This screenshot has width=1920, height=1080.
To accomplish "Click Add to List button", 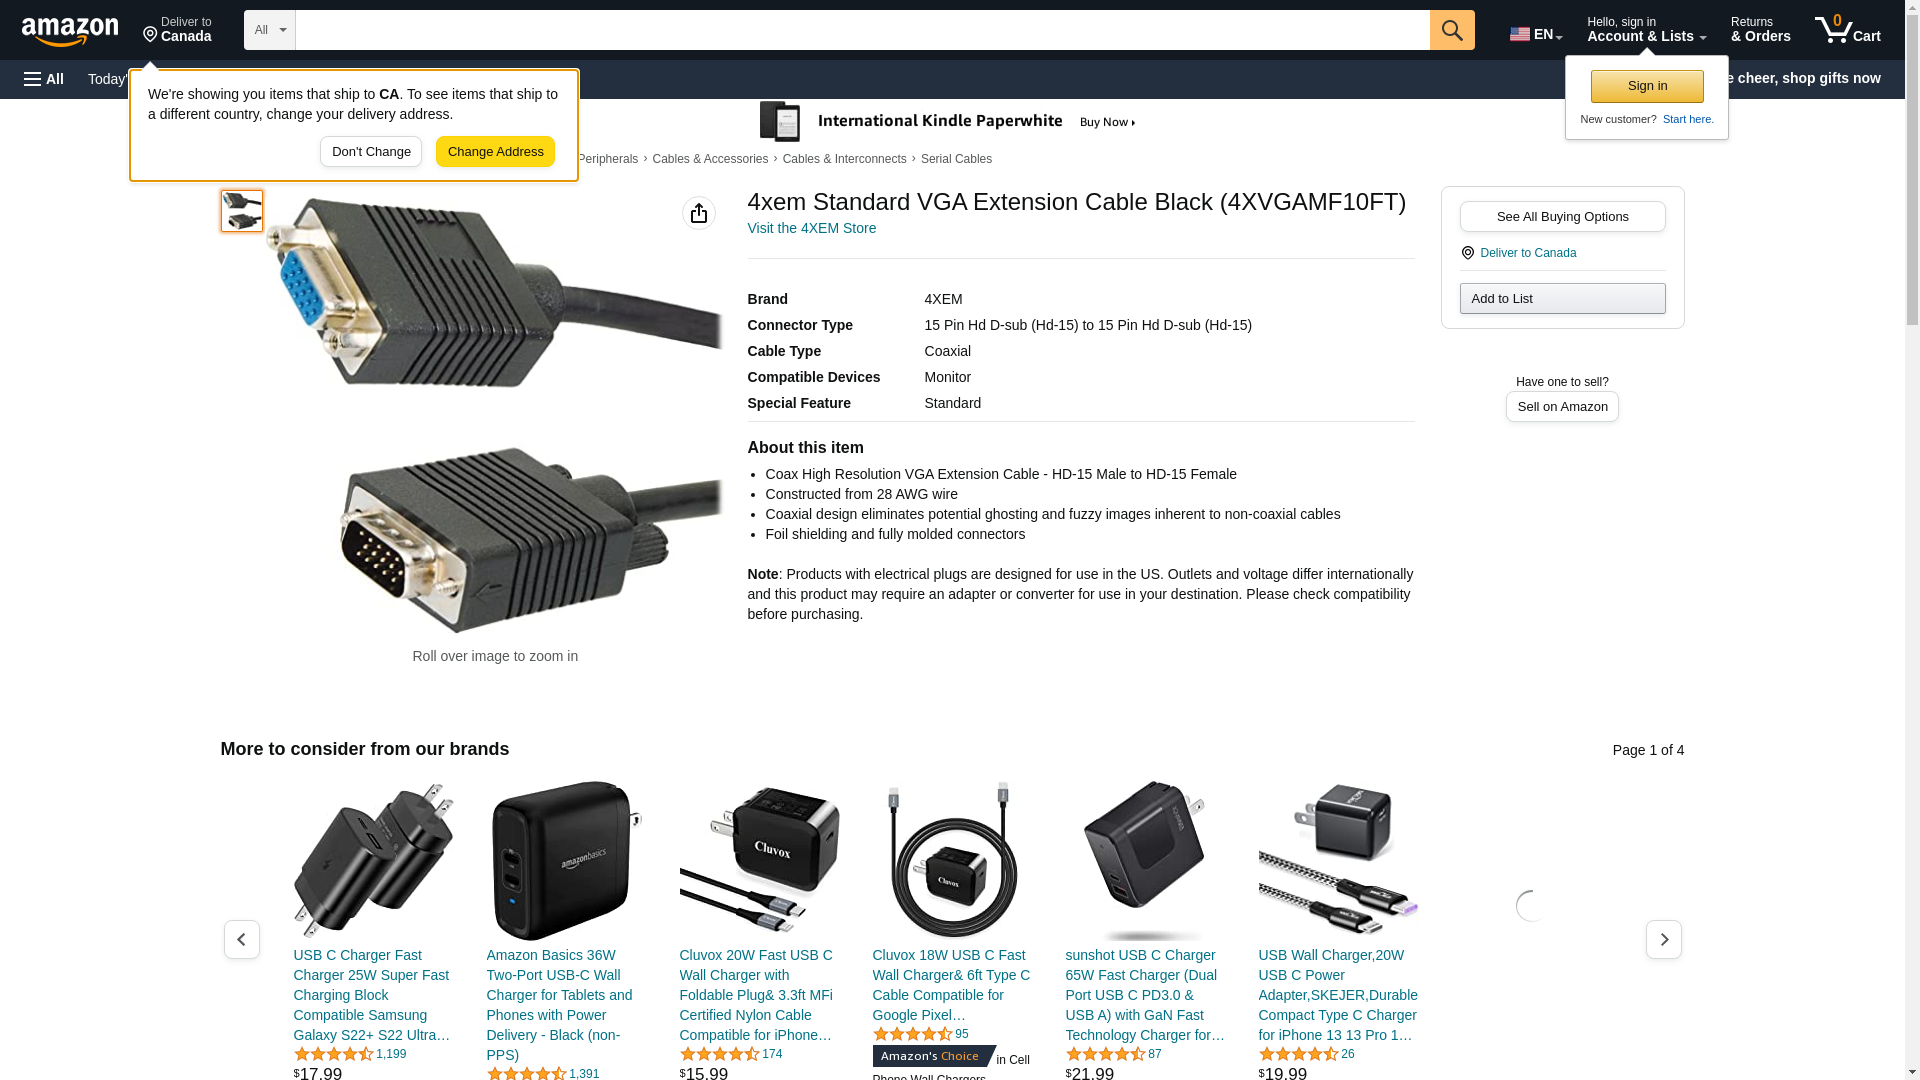I will pos(1562,299).
